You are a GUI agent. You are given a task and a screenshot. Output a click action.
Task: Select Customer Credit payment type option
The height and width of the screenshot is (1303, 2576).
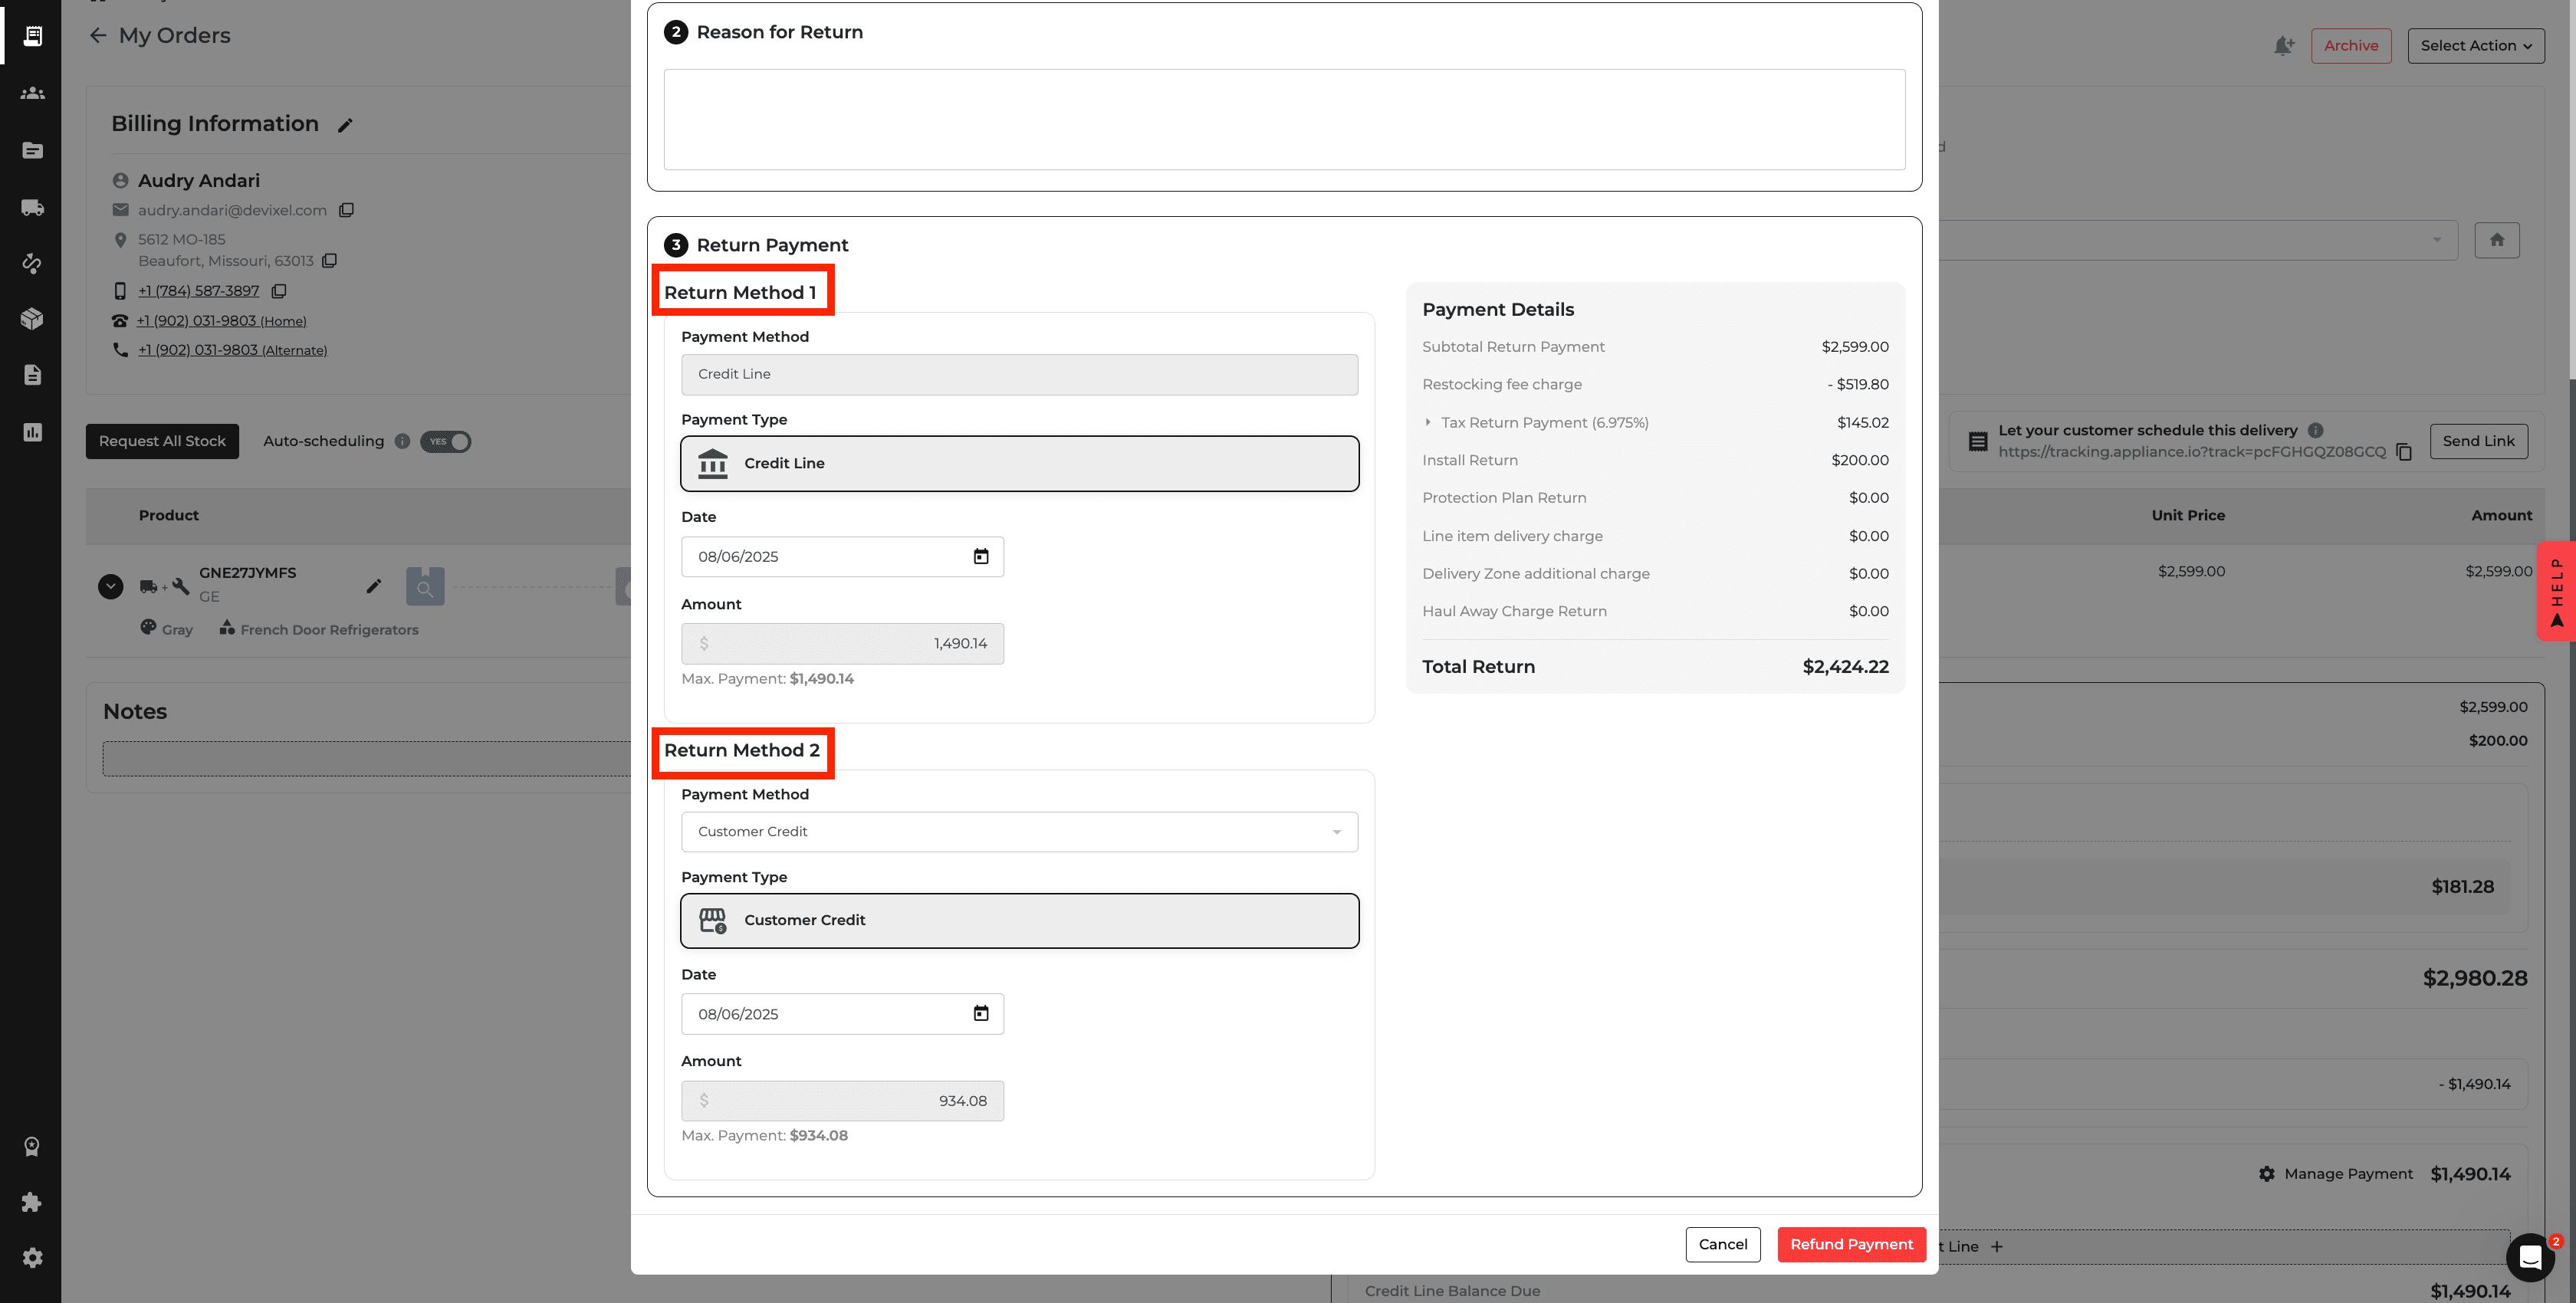1020,920
